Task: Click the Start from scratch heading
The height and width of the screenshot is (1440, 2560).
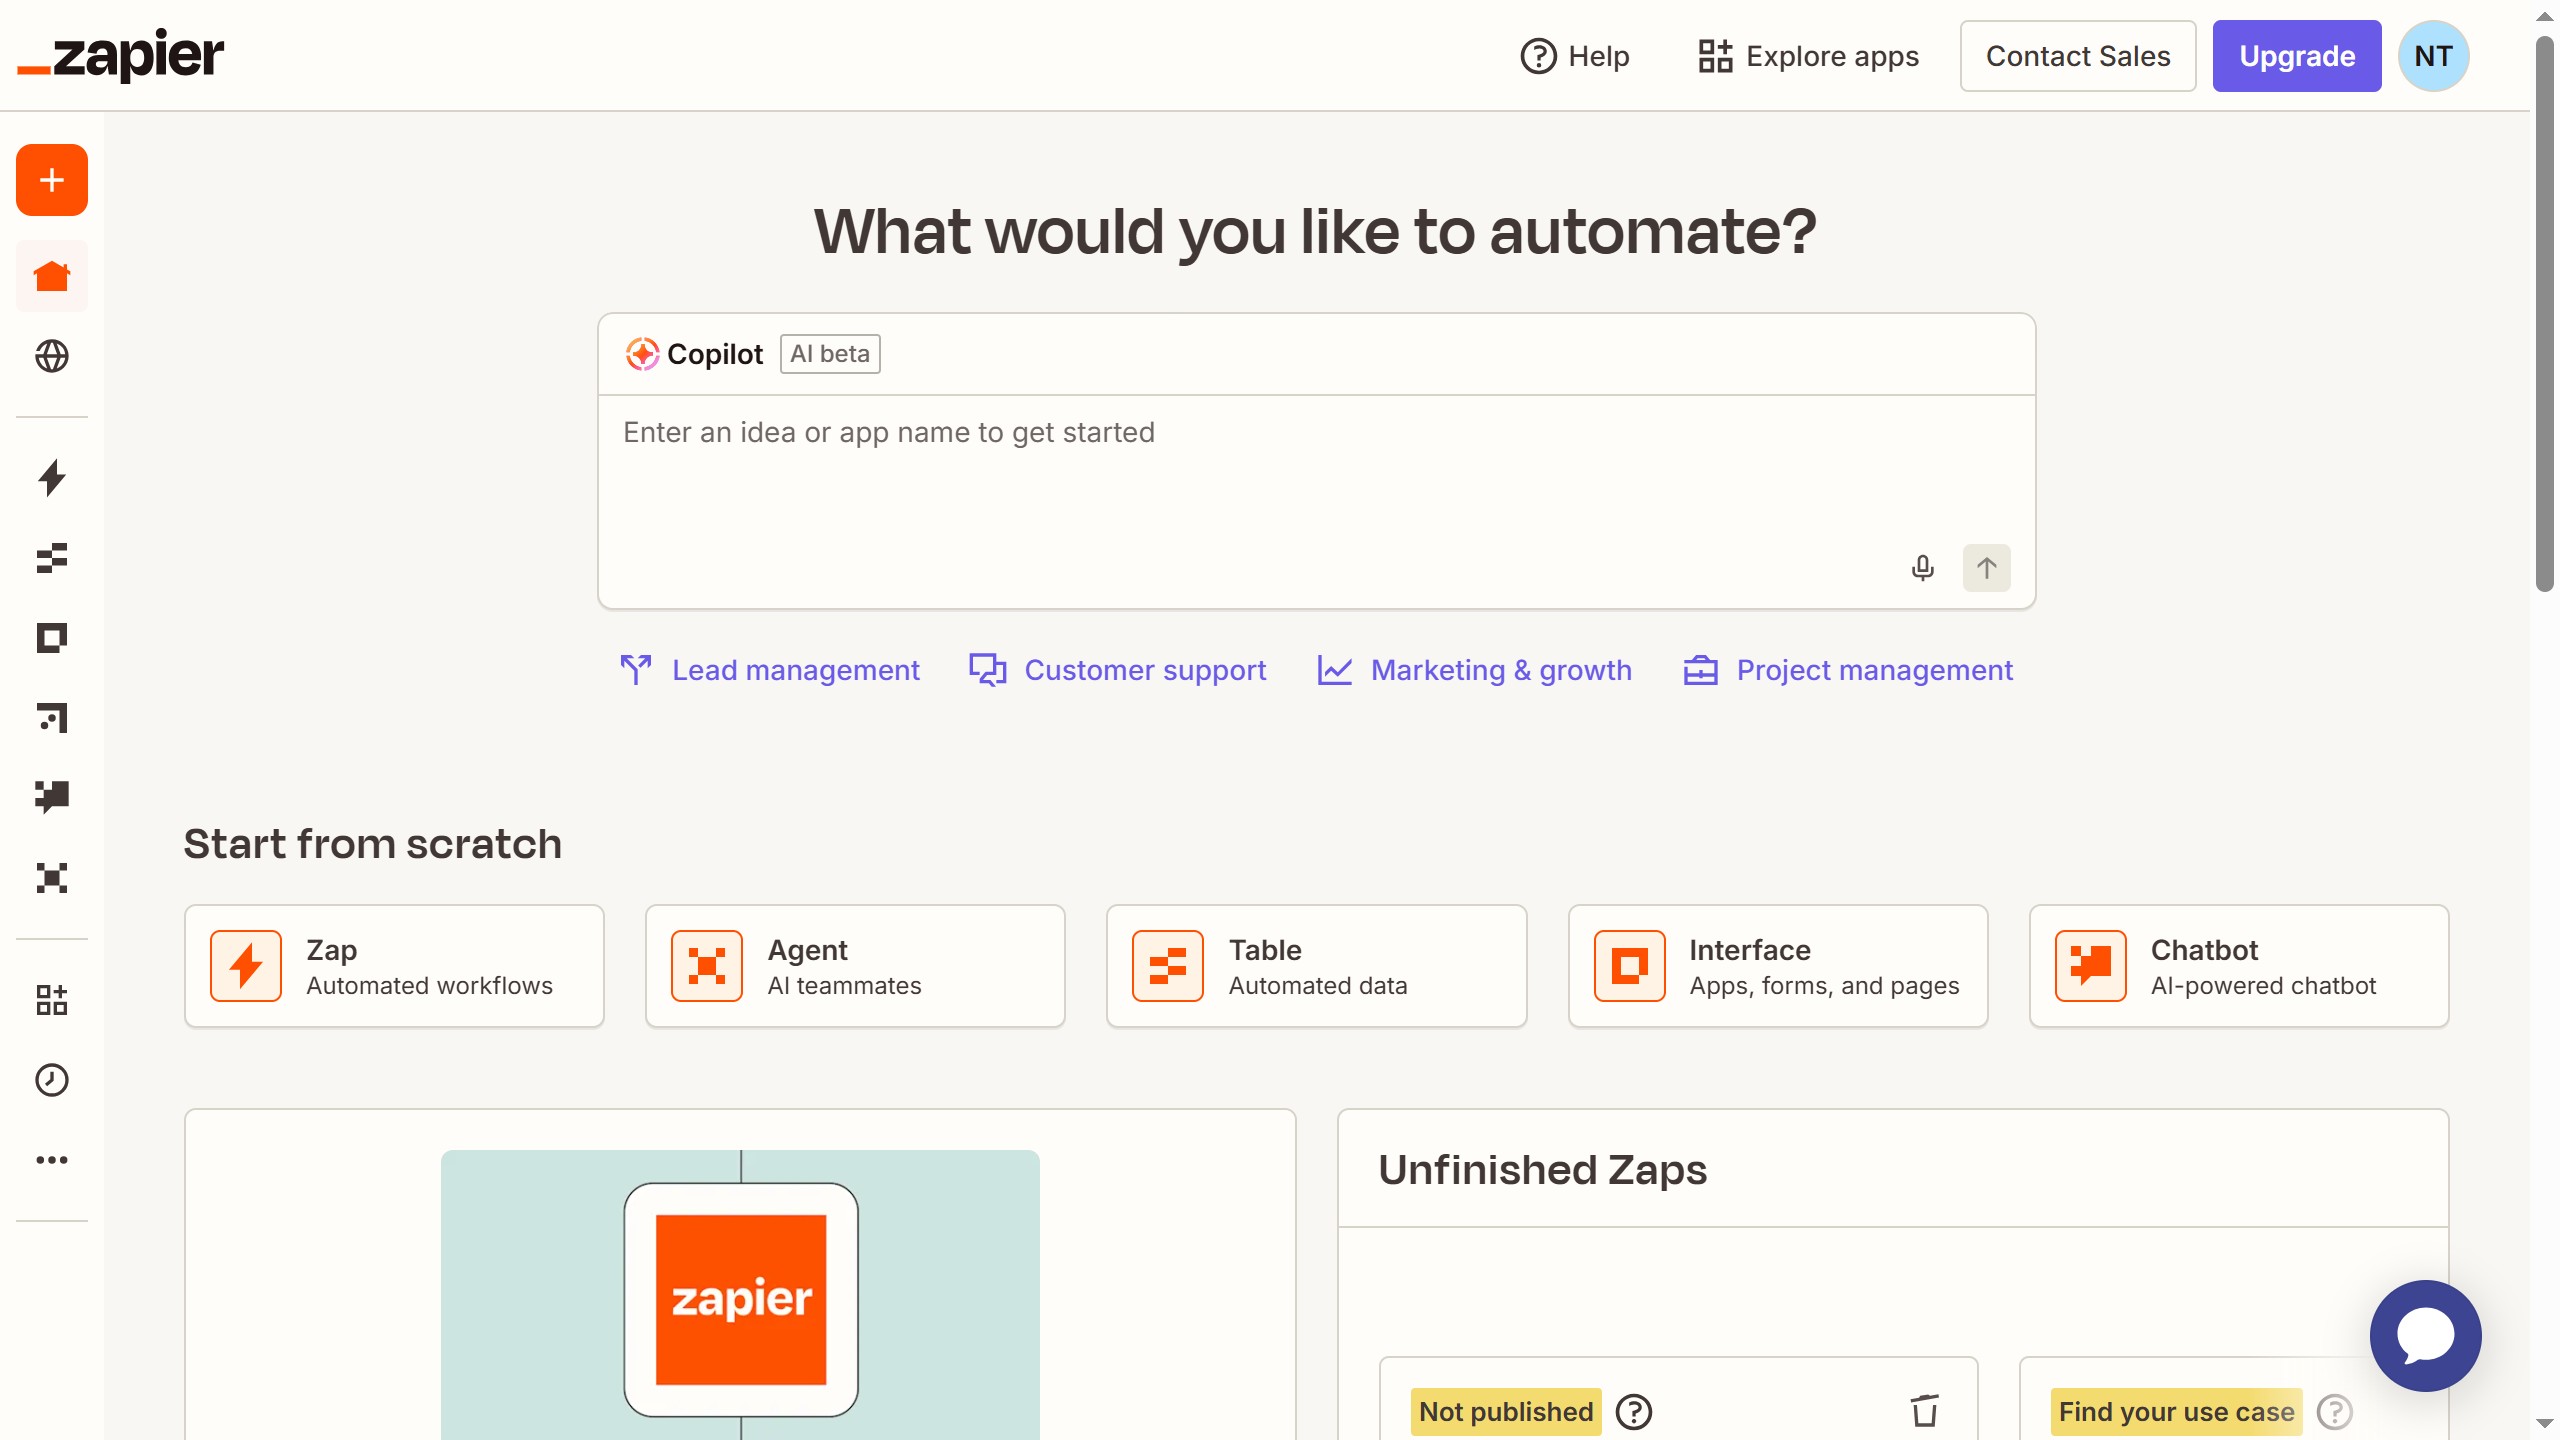Action: pyautogui.click(x=372, y=844)
